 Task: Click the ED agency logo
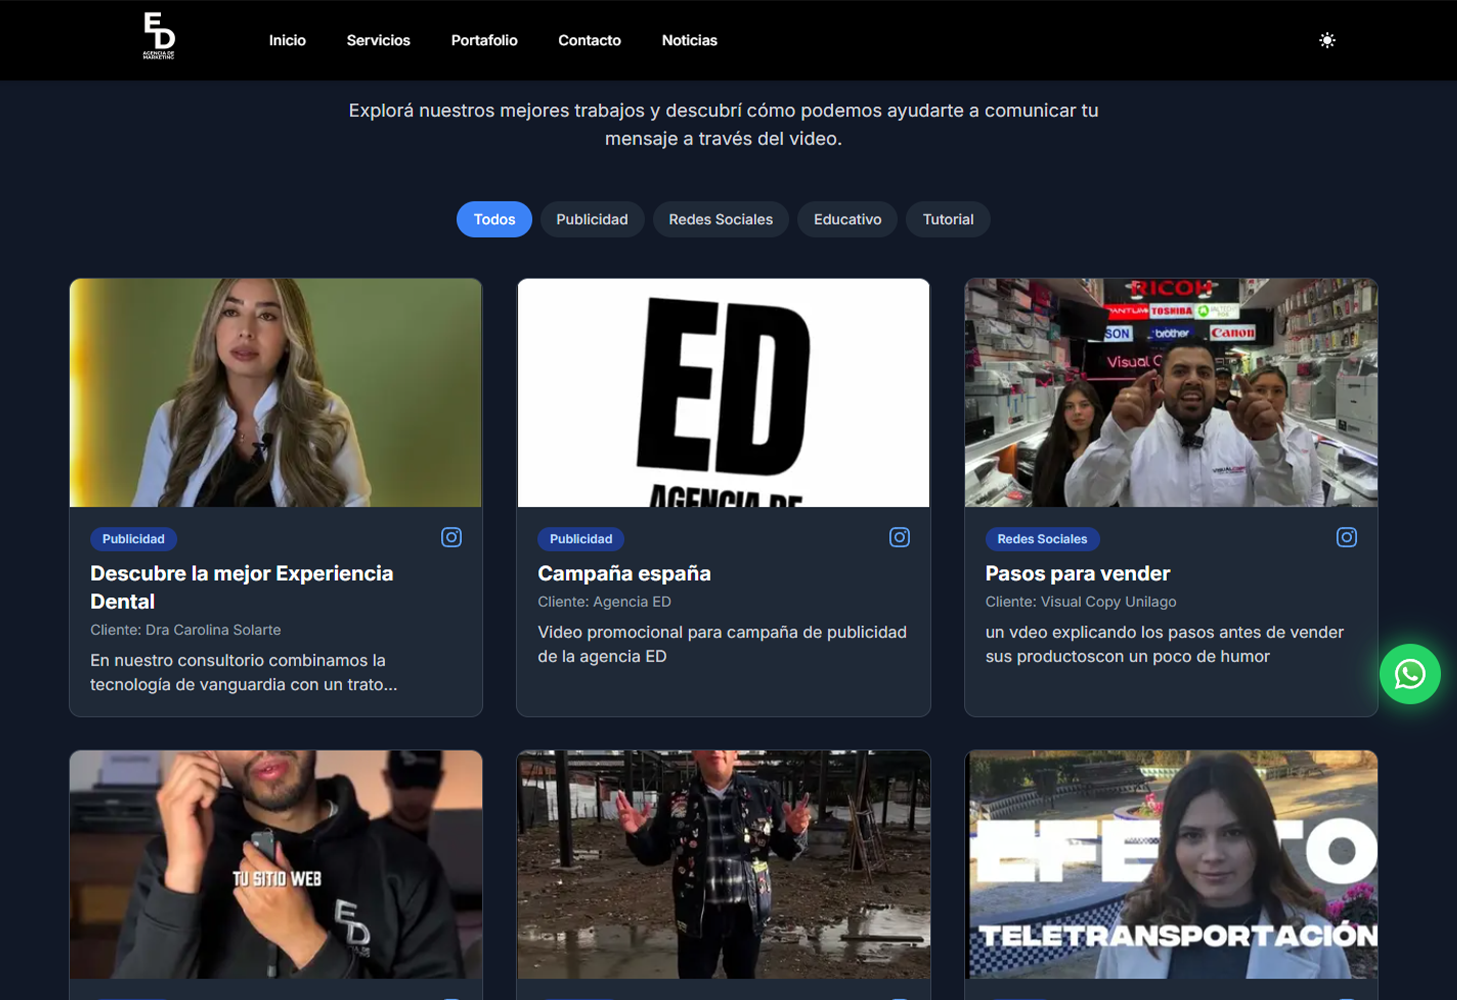pyautogui.click(x=159, y=36)
